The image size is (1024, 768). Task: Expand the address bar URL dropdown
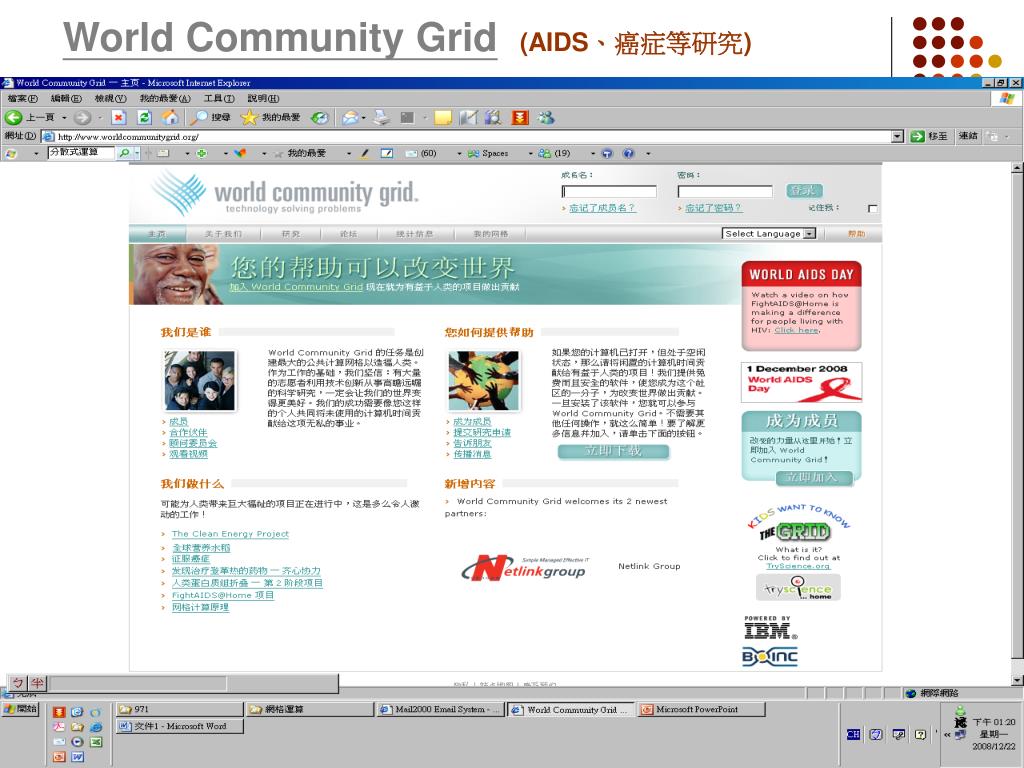[898, 136]
